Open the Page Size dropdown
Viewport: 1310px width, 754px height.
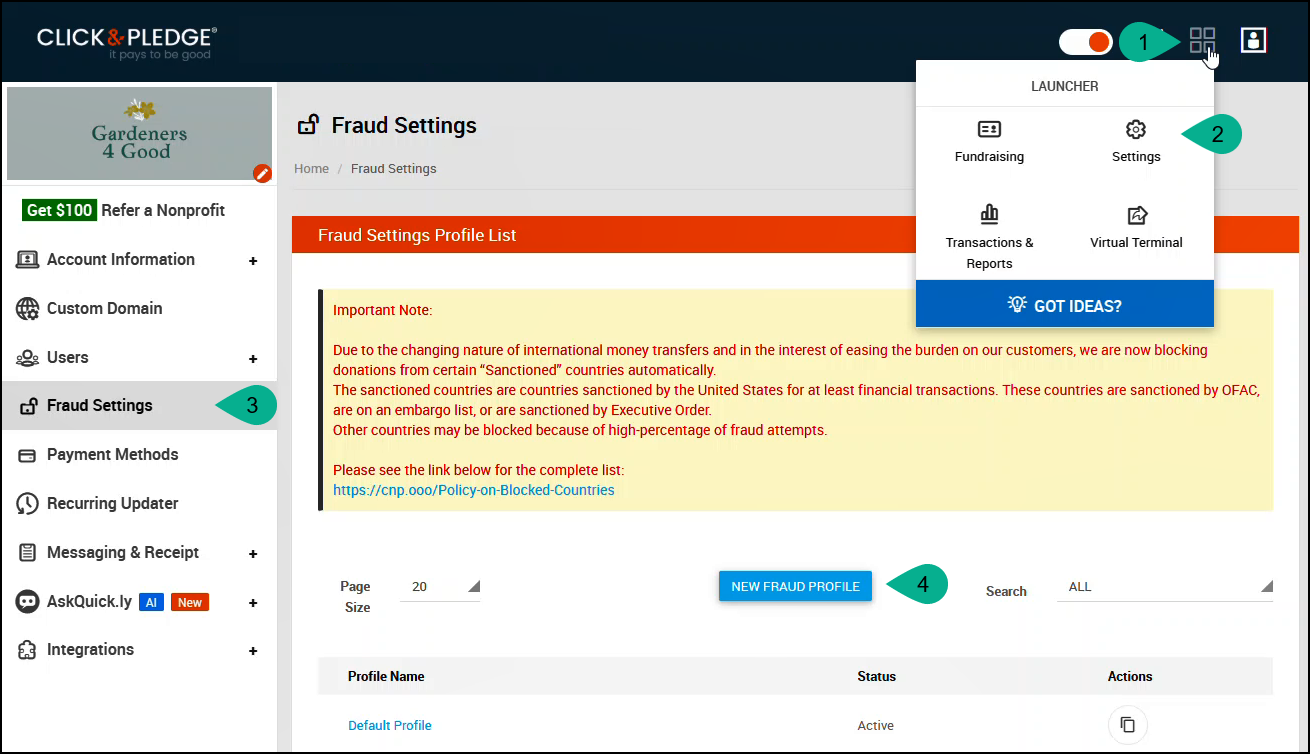(440, 587)
